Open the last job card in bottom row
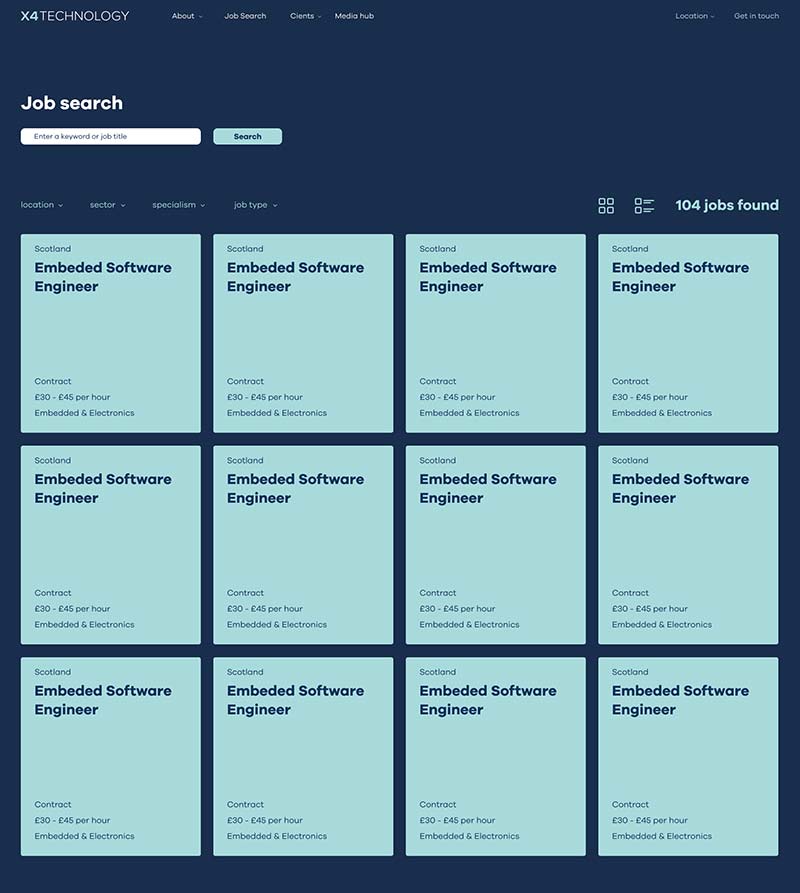This screenshot has width=800, height=893. click(688, 756)
